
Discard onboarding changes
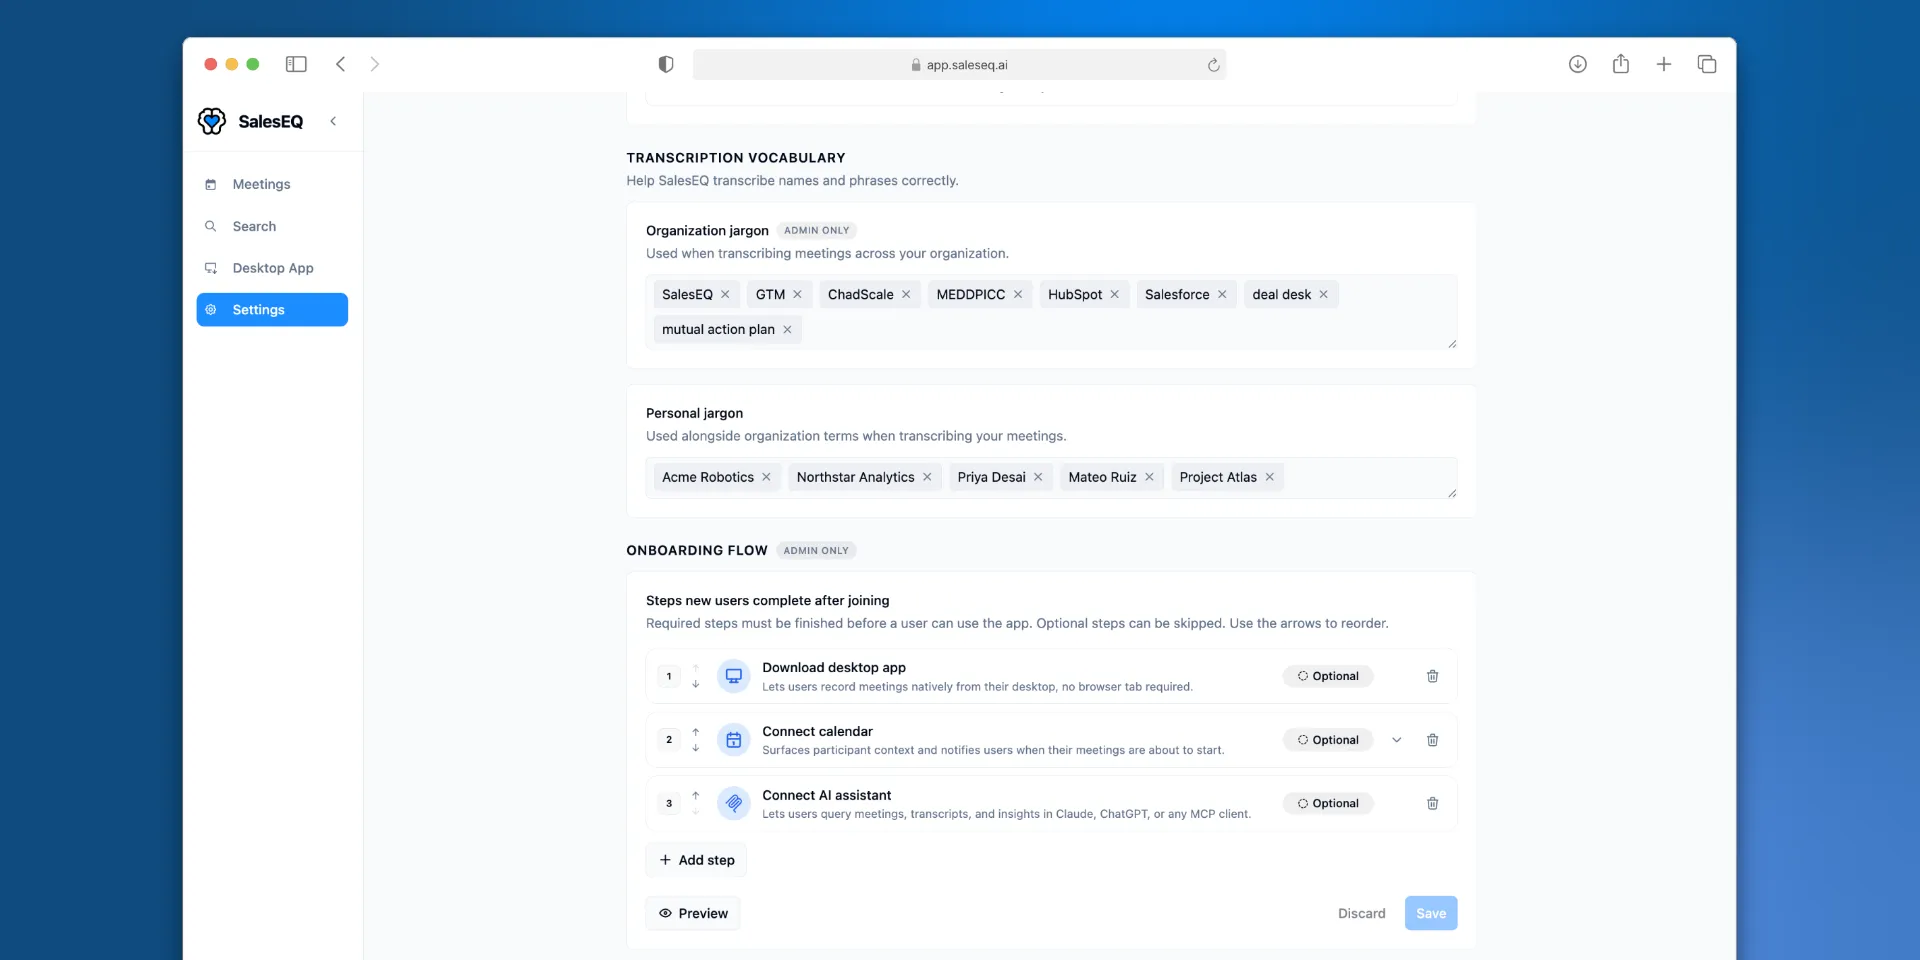click(1362, 913)
